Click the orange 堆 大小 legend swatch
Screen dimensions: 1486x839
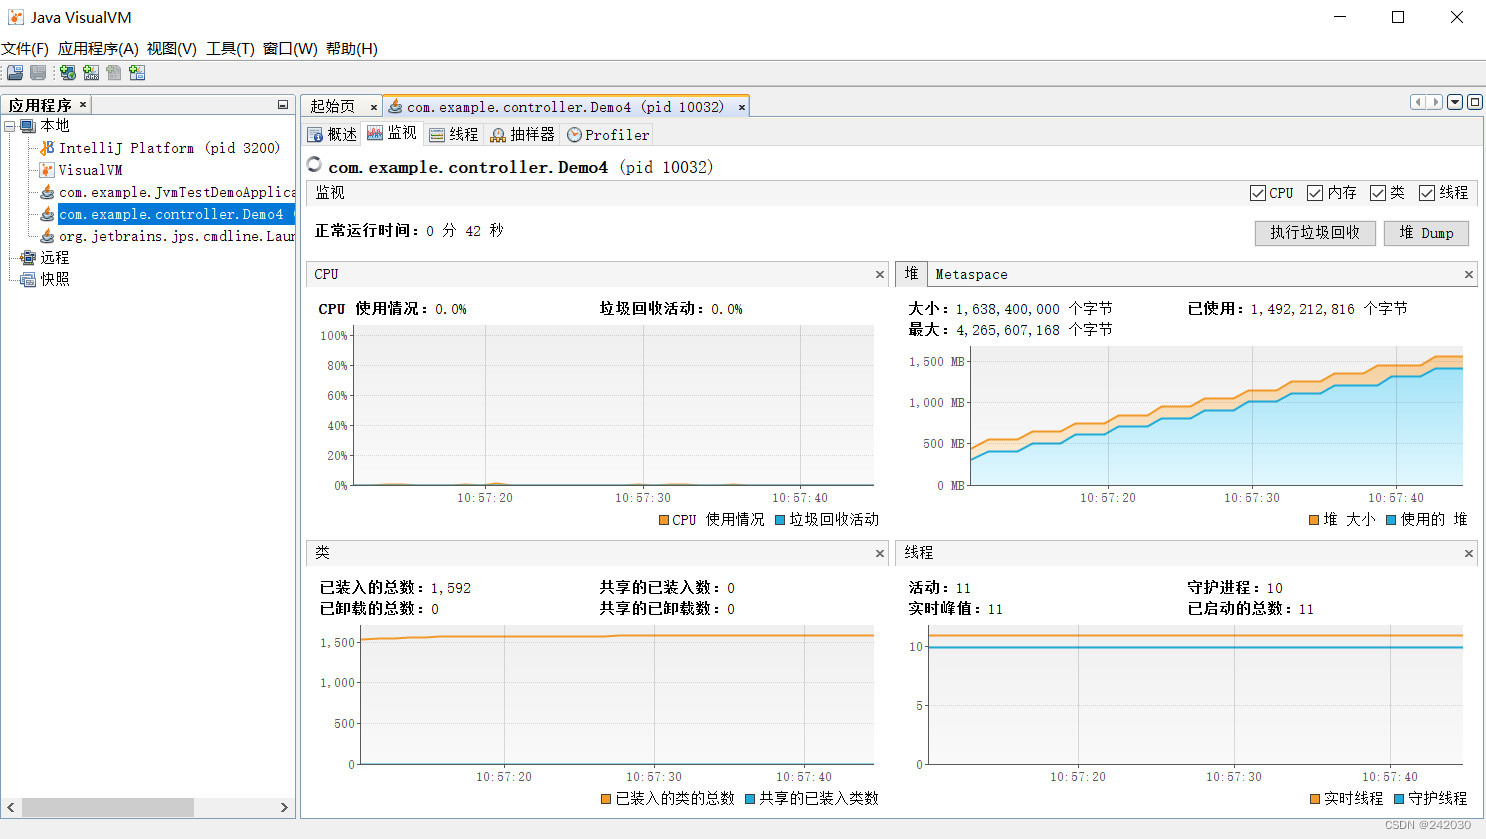point(1314,520)
